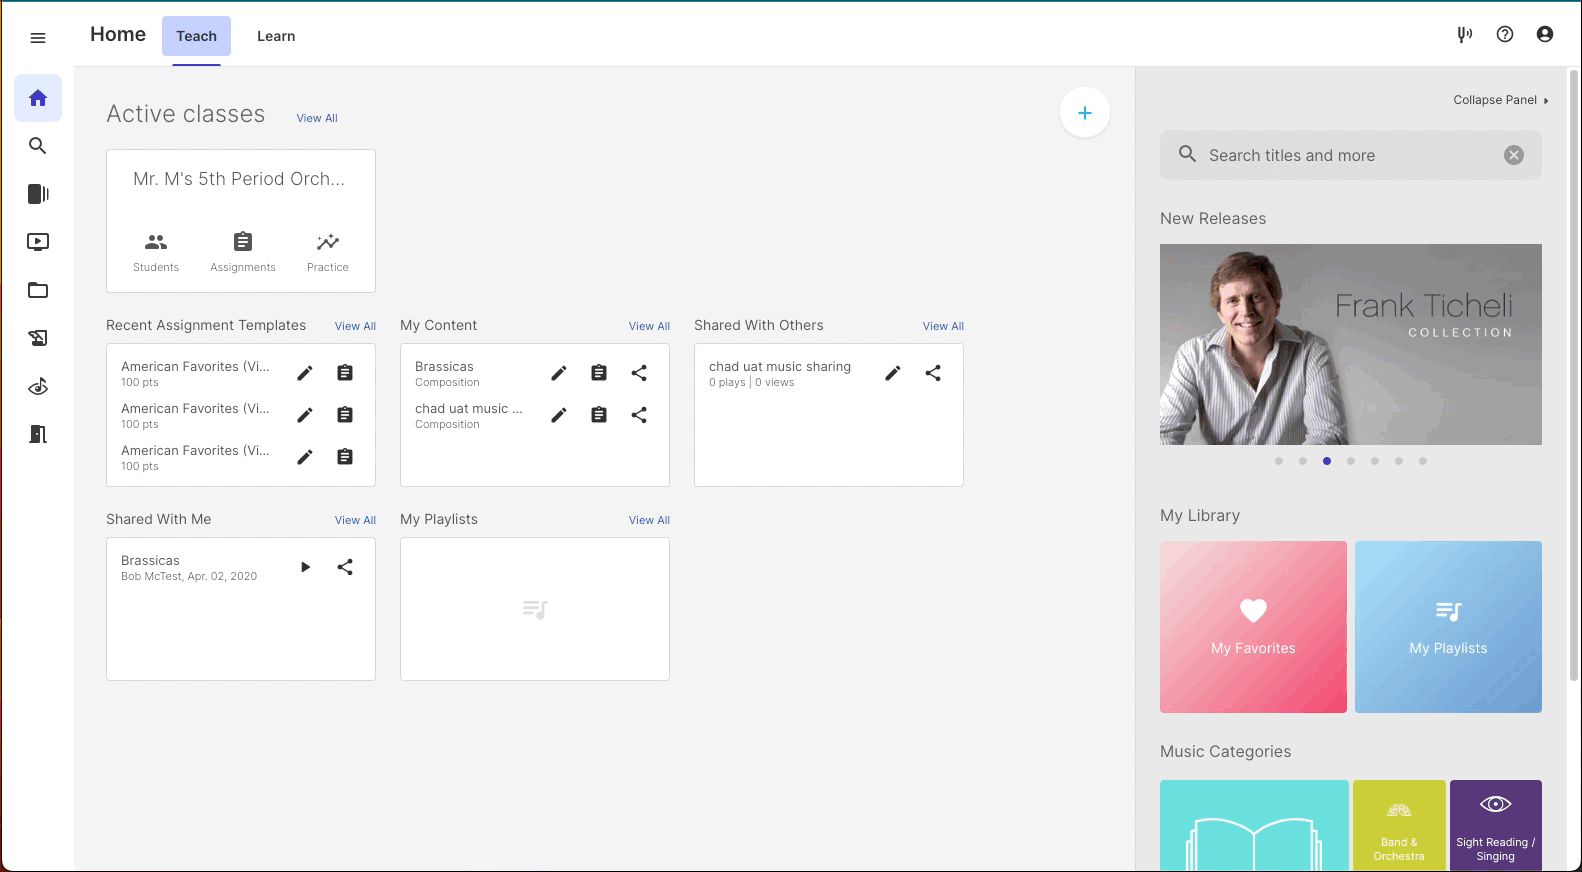Assign second American Favorites template
The height and width of the screenshot is (872, 1582).
point(345,415)
